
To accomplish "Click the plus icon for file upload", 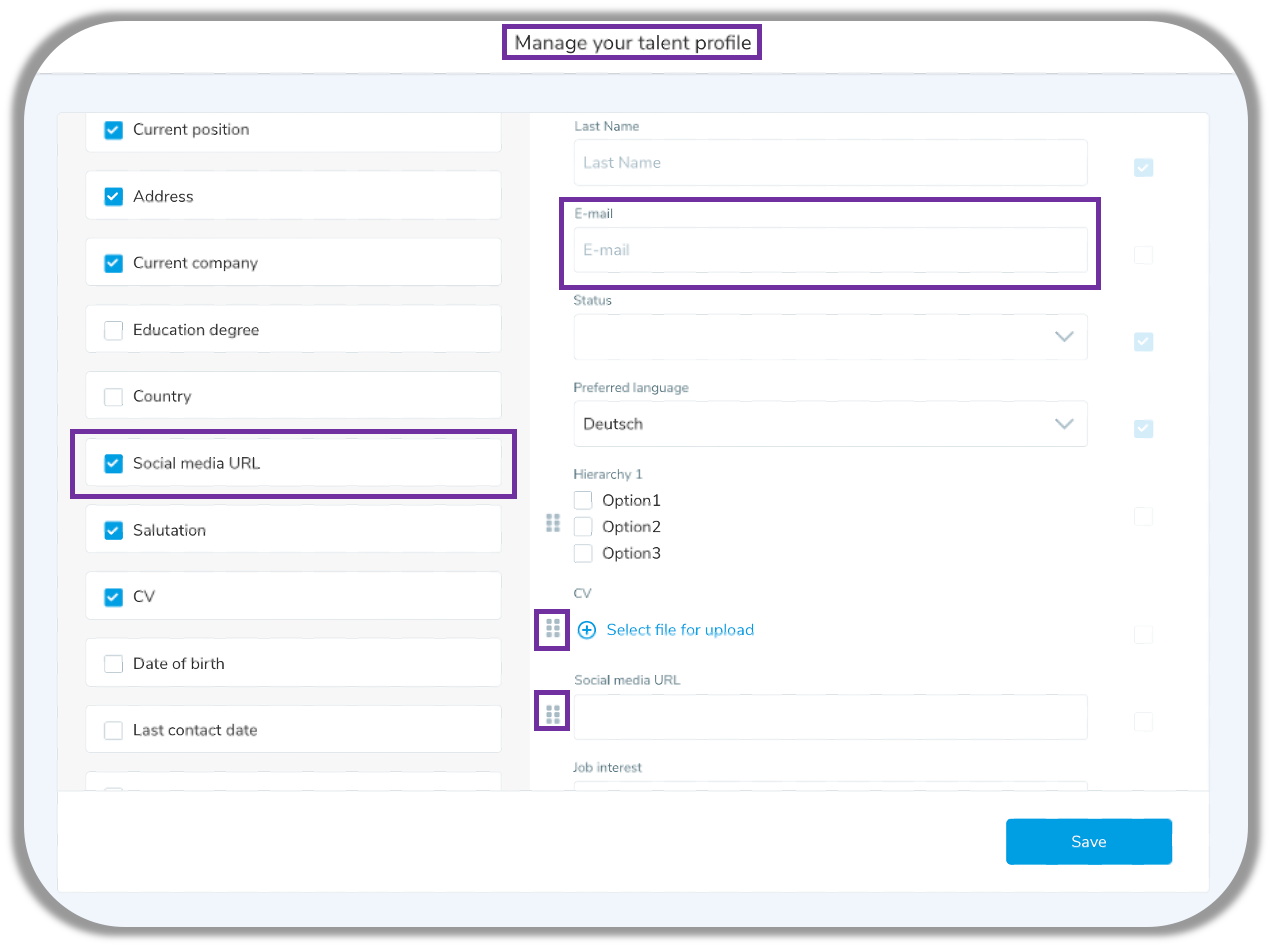I will (587, 630).
